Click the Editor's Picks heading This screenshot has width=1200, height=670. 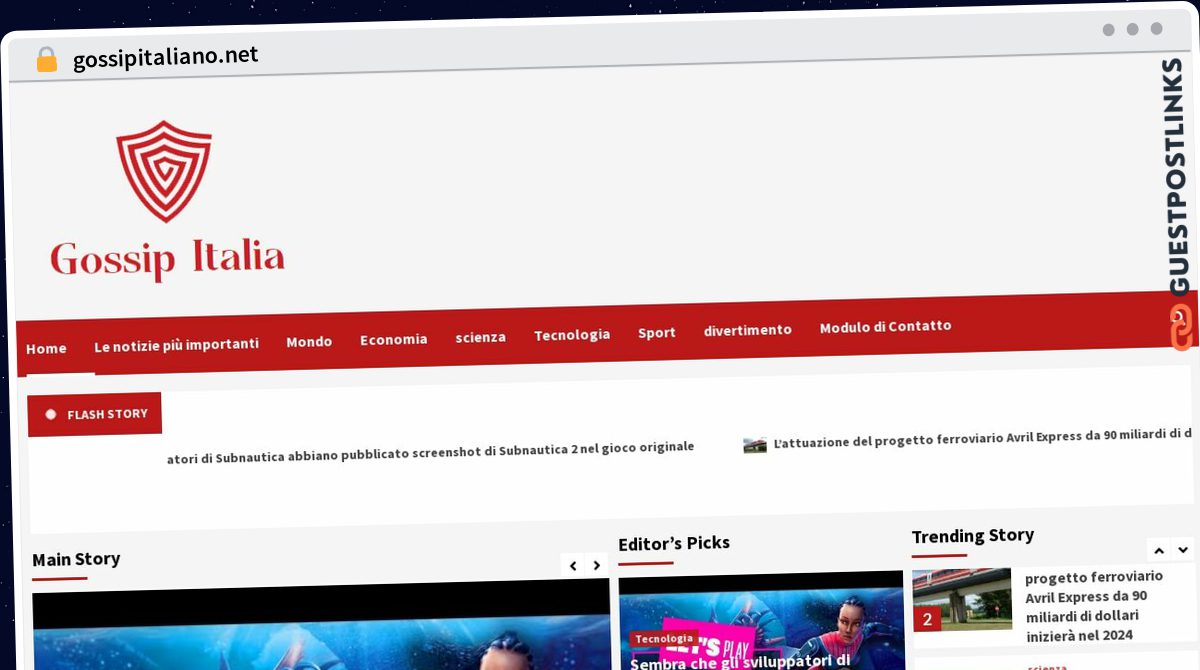click(674, 544)
